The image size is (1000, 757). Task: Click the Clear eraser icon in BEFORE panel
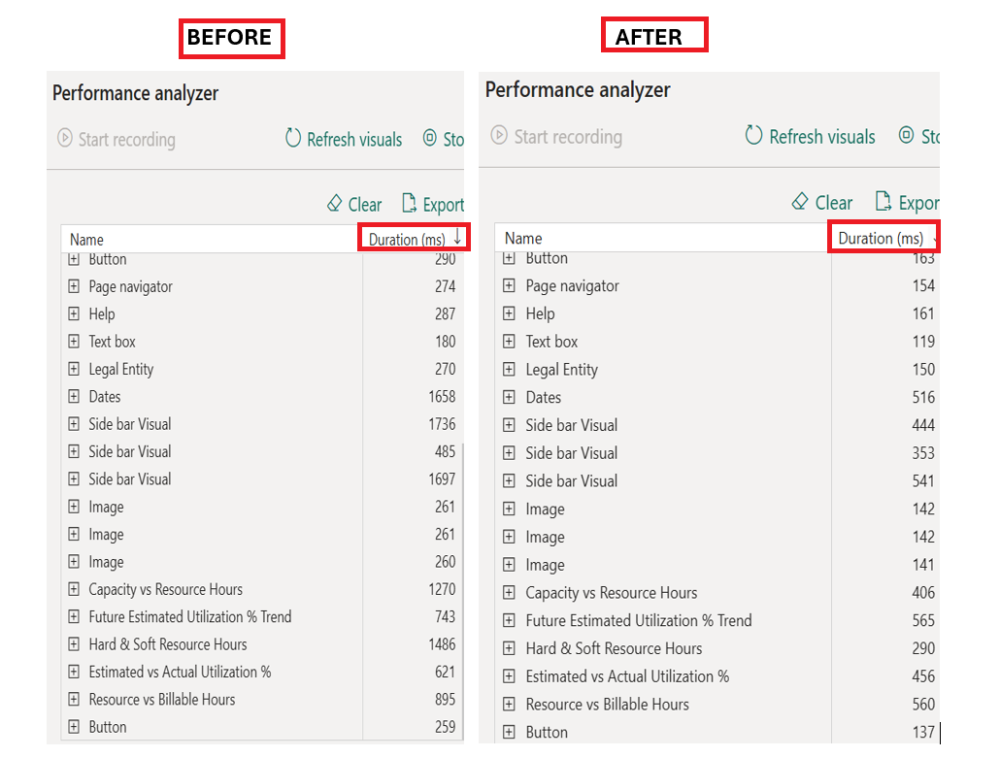[x=335, y=204]
